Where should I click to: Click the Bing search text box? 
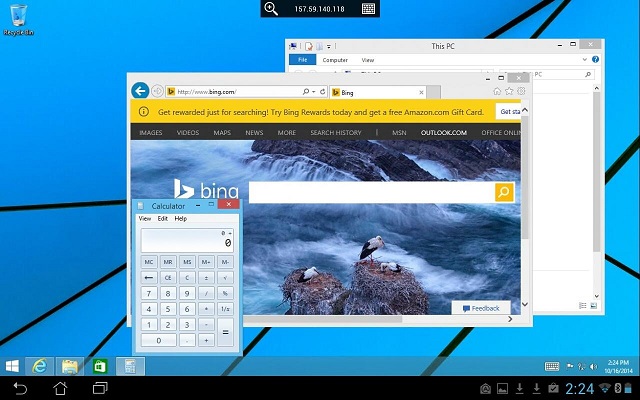tap(370, 192)
